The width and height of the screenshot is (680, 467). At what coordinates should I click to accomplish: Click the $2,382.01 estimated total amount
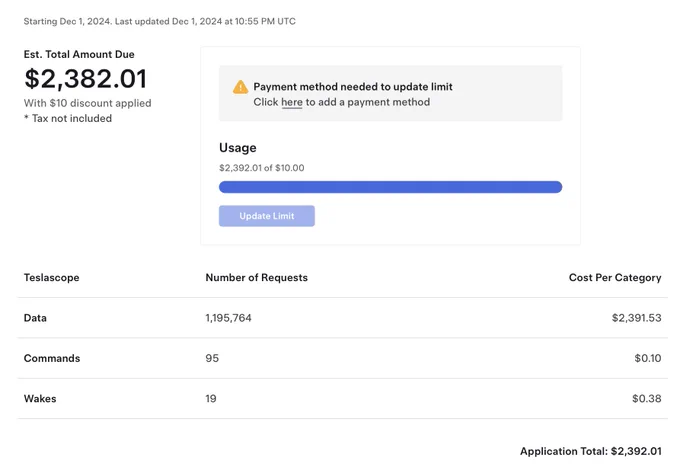[86, 79]
